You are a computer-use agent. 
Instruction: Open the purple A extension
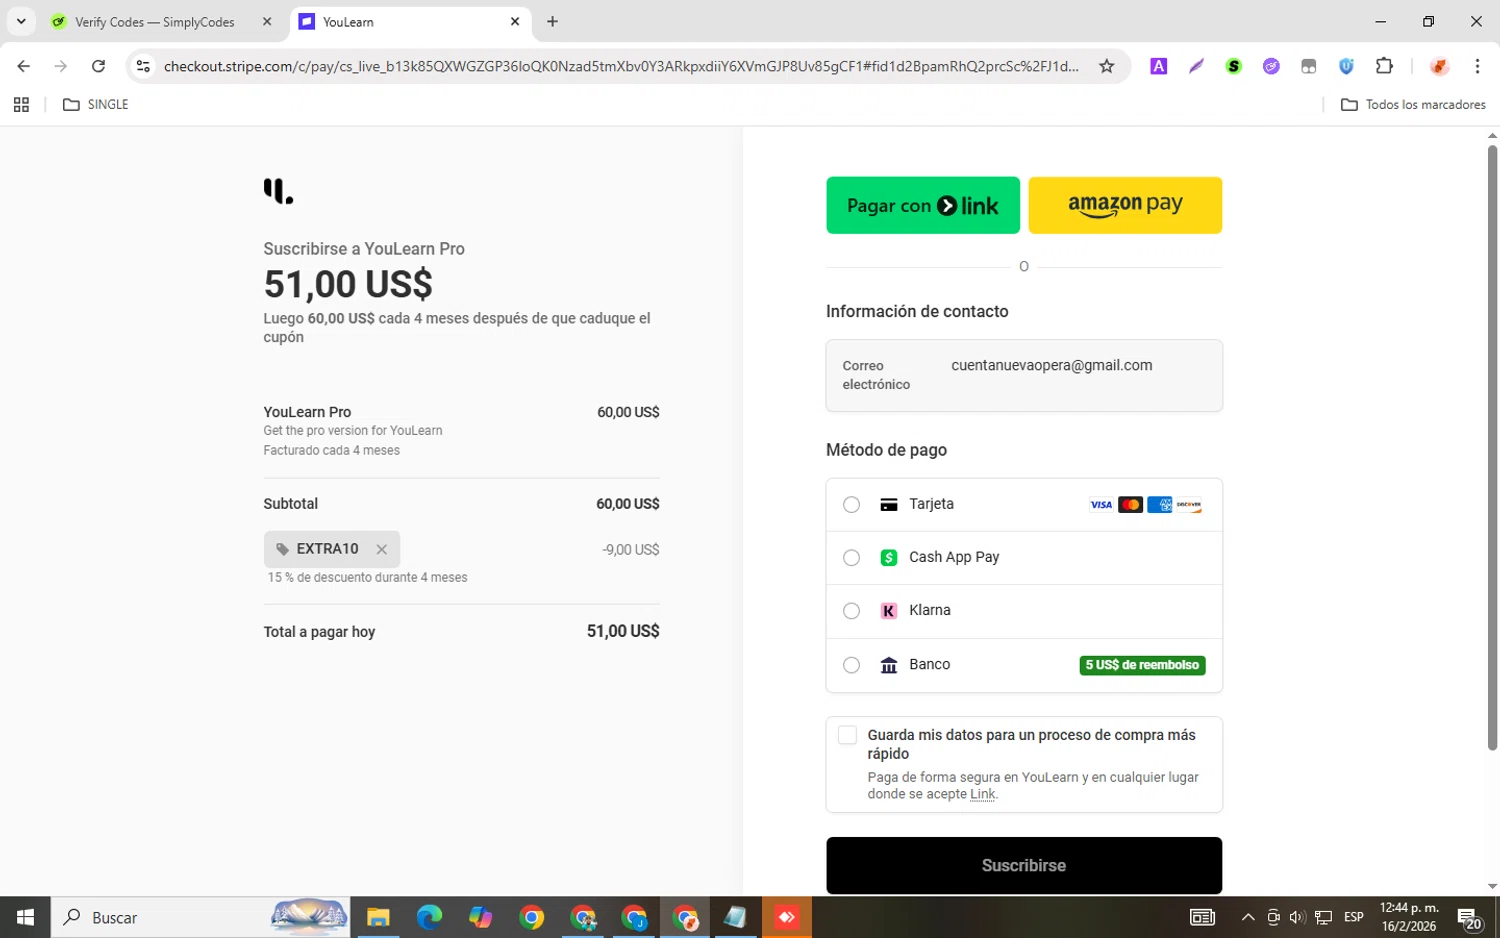[x=1158, y=66]
